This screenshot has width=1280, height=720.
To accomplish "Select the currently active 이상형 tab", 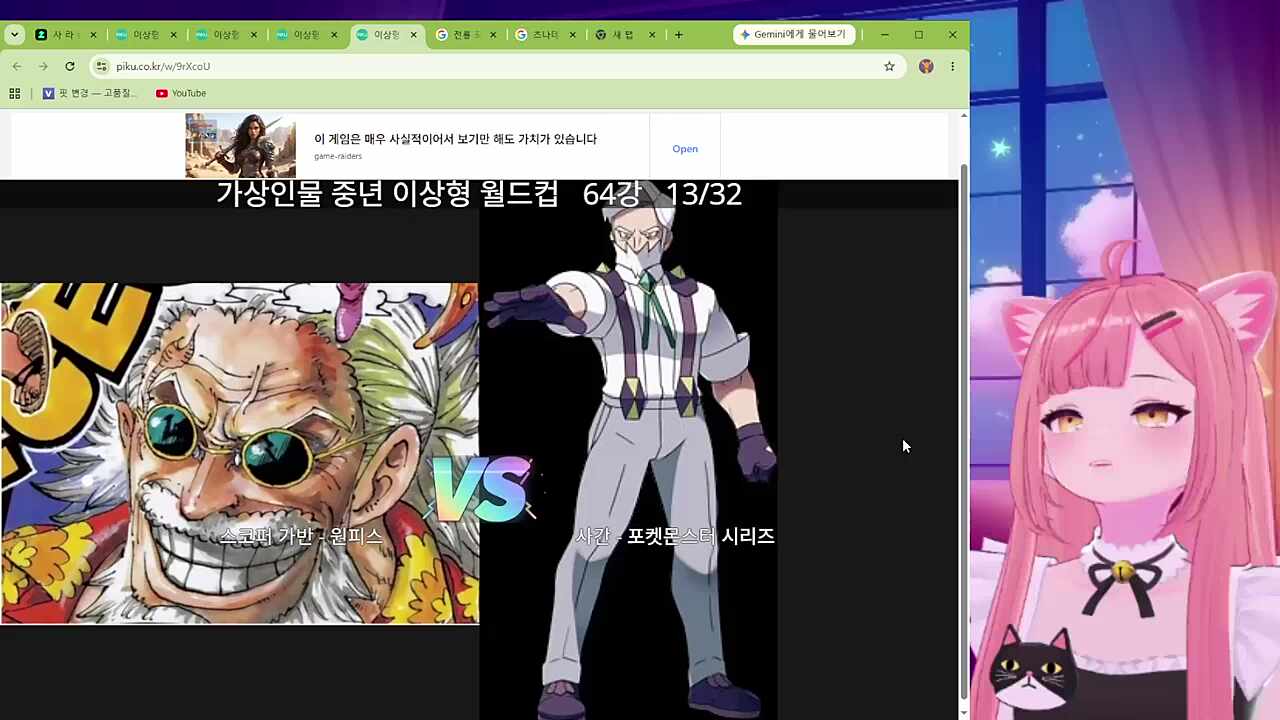I will [388, 34].
